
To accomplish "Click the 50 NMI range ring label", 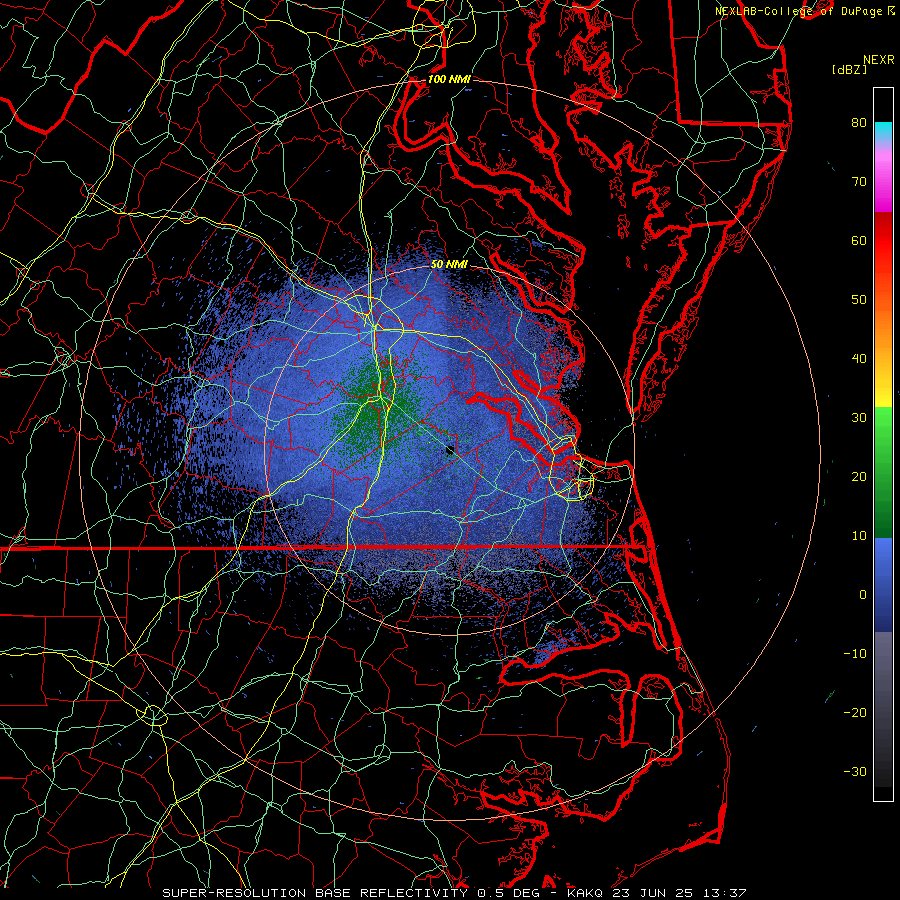I will pyautogui.click(x=449, y=264).
